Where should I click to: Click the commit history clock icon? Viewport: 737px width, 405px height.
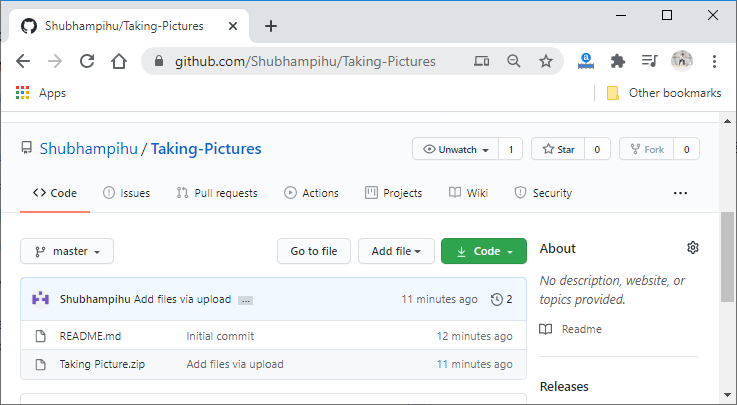[496, 299]
